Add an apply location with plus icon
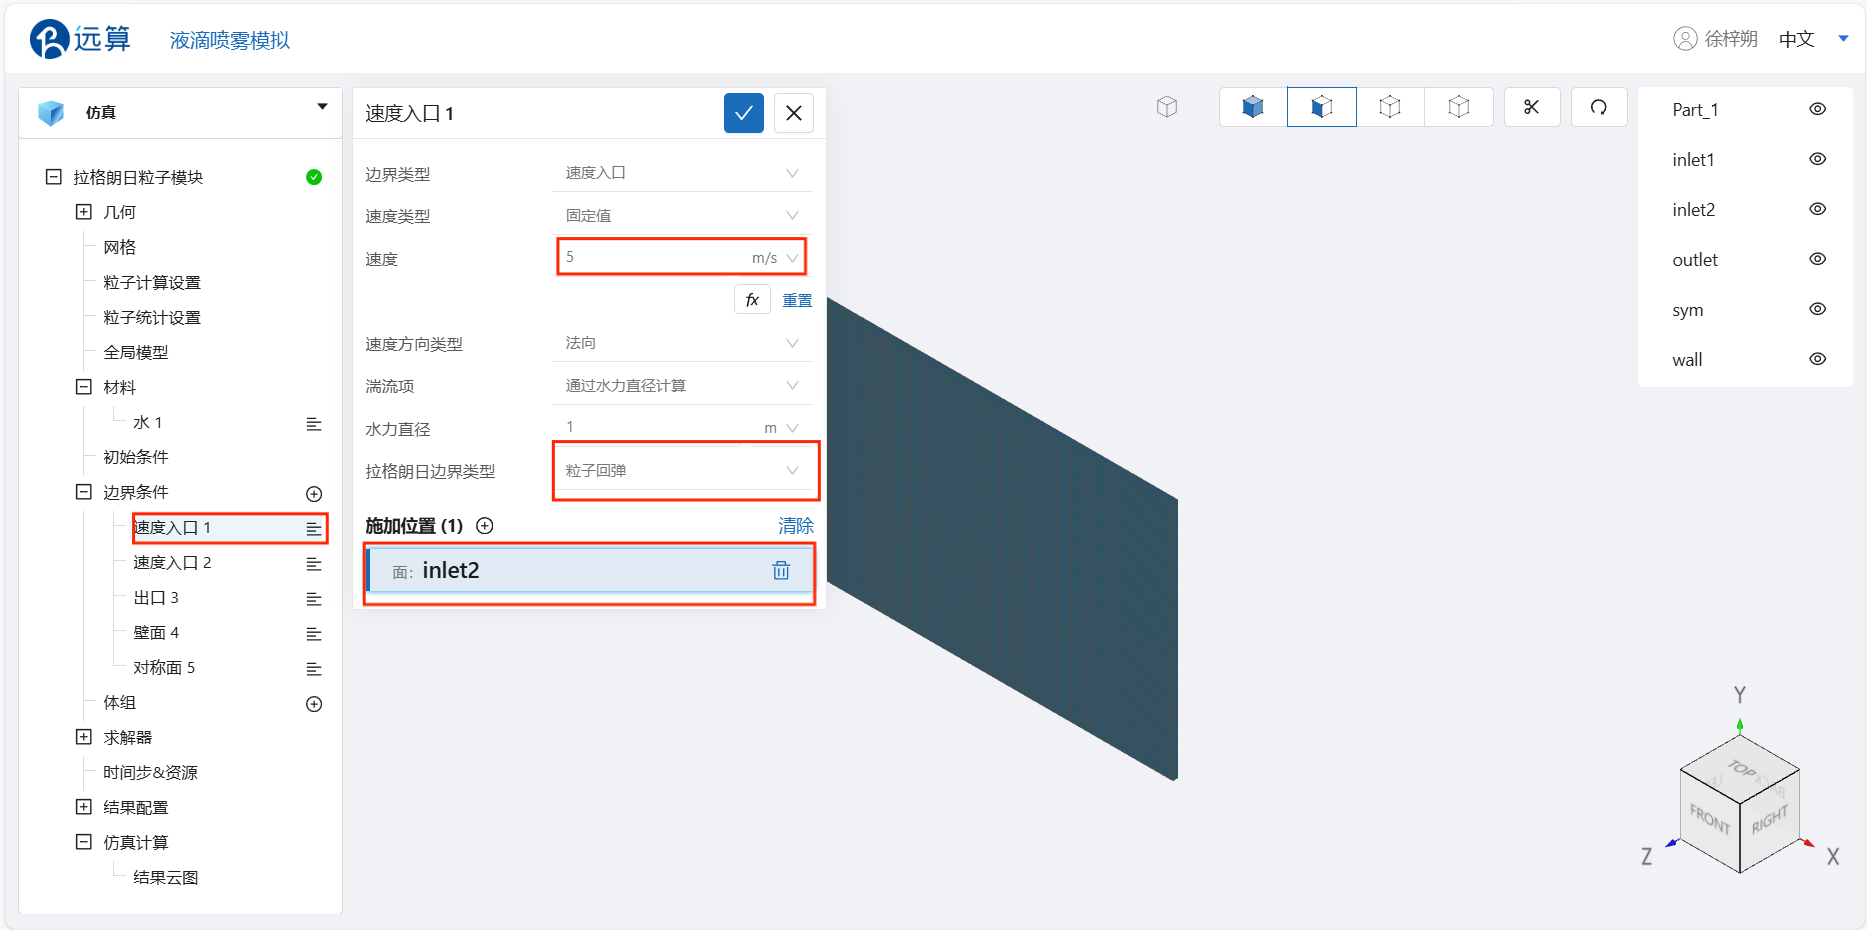Viewport: 1867px width, 930px height. (485, 526)
